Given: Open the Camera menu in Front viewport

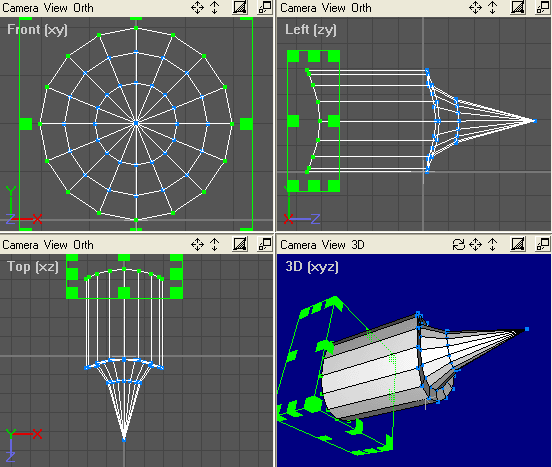Looking at the screenshot, I should (x=20, y=8).
